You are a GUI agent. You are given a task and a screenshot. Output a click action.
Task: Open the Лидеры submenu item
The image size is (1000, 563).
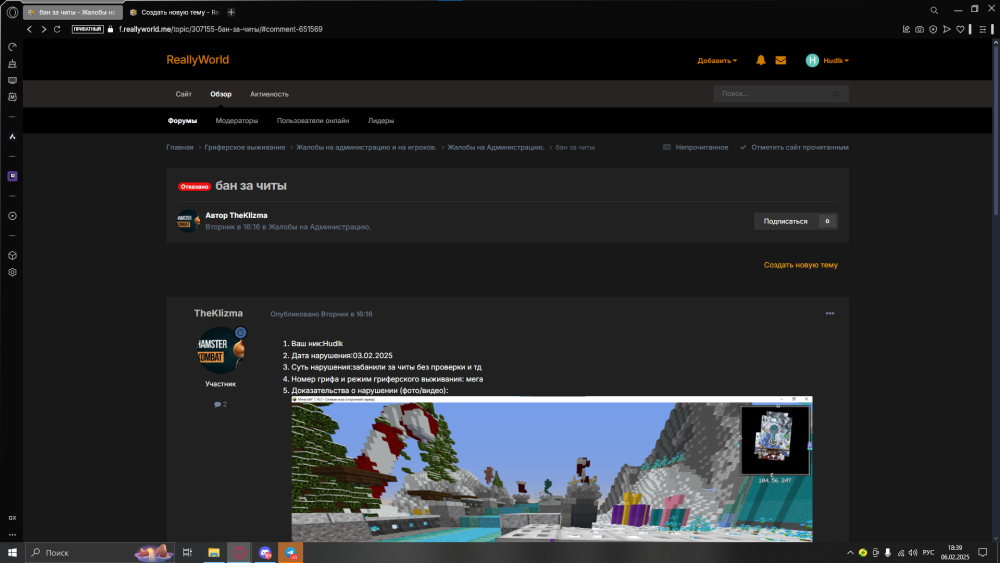pyautogui.click(x=381, y=121)
